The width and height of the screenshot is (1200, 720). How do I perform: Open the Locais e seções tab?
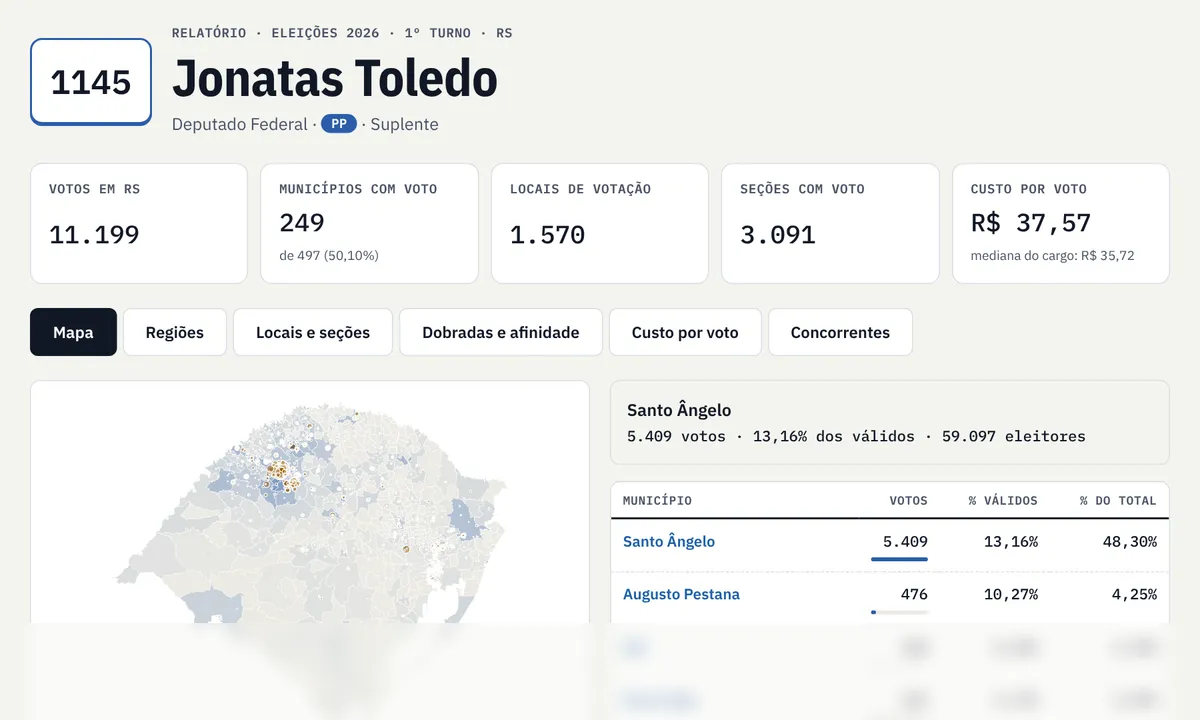tap(313, 332)
